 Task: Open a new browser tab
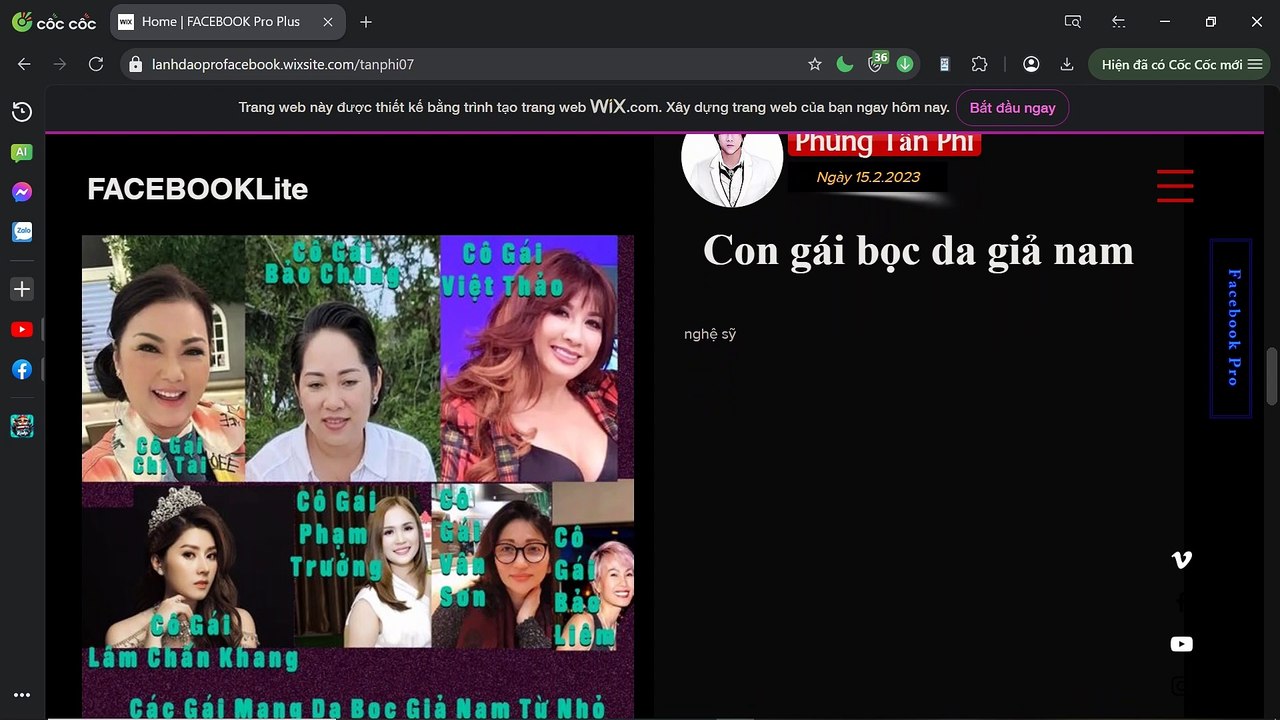coord(366,21)
